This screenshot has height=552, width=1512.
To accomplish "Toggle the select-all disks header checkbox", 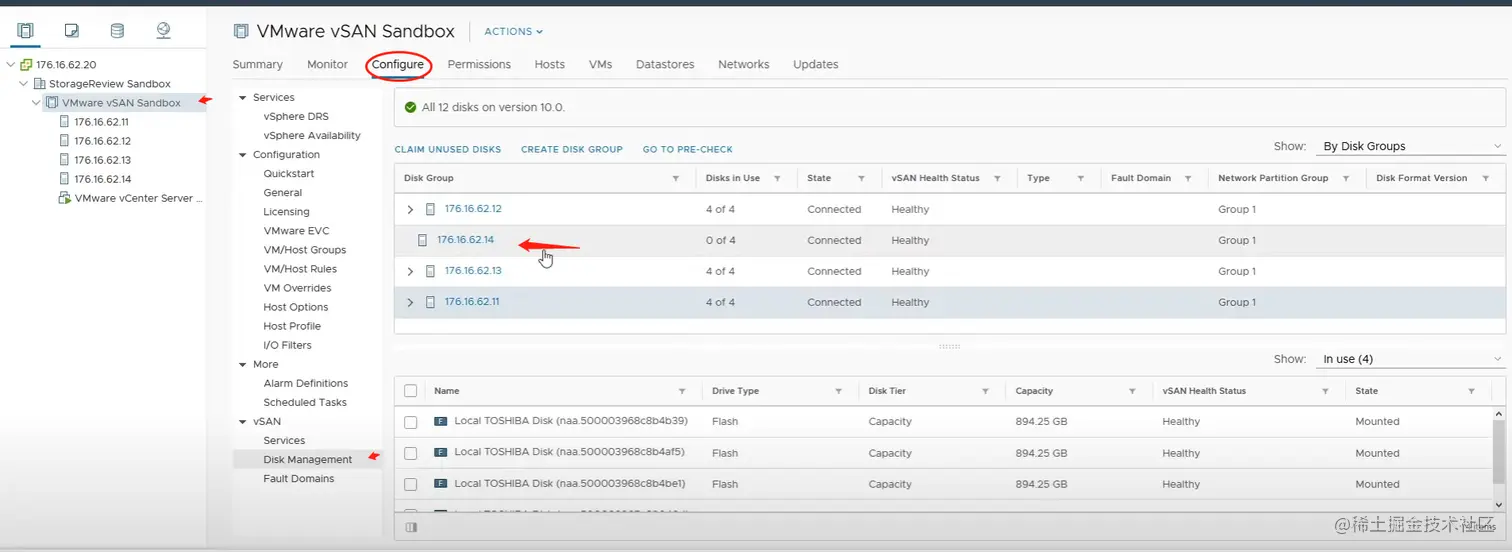I will (410, 391).
